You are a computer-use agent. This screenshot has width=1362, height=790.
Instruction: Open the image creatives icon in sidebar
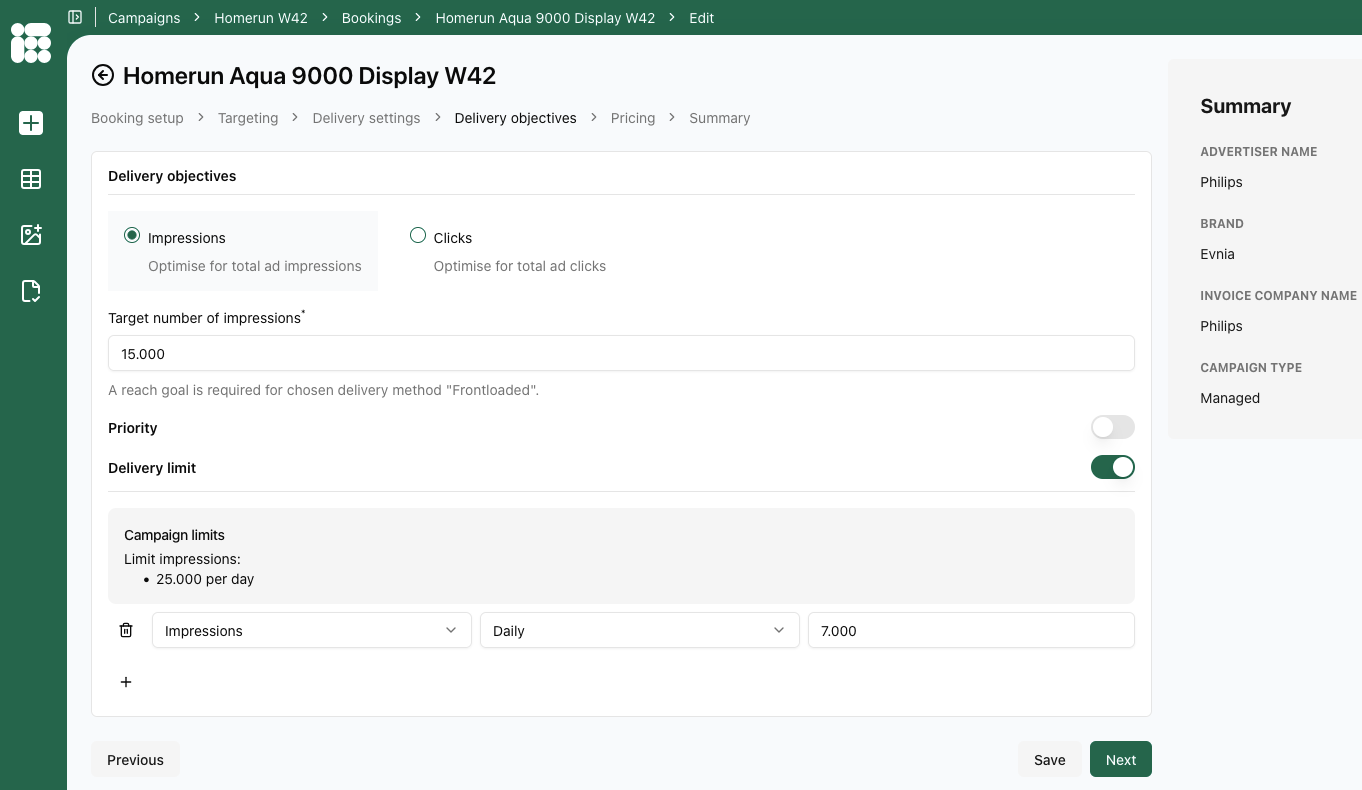coord(31,235)
